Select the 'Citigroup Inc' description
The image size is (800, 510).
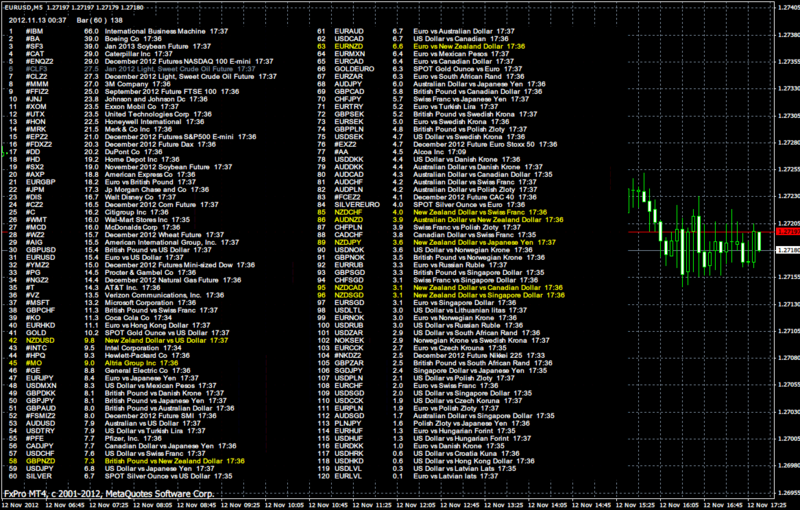[126, 212]
